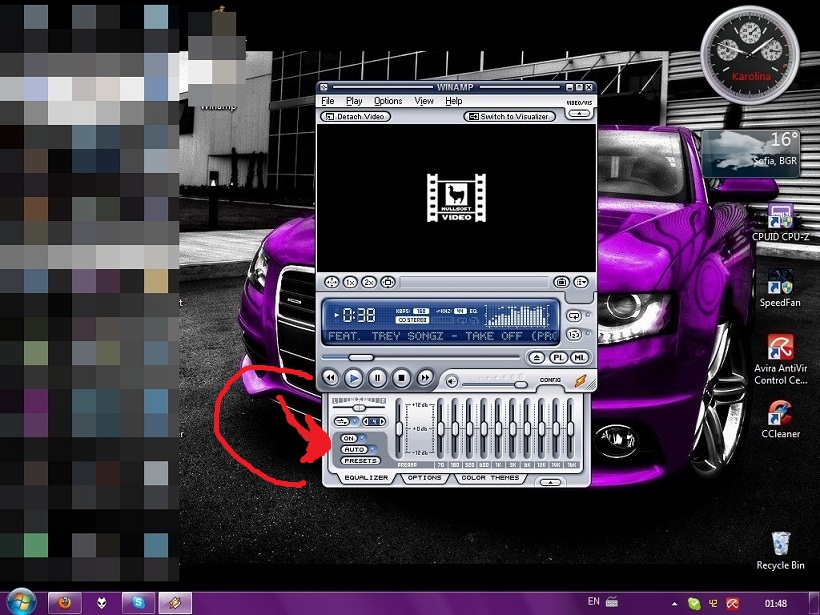This screenshot has width=820, height=615.
Task: Switch to the OPTIONS tab
Action: 424,478
